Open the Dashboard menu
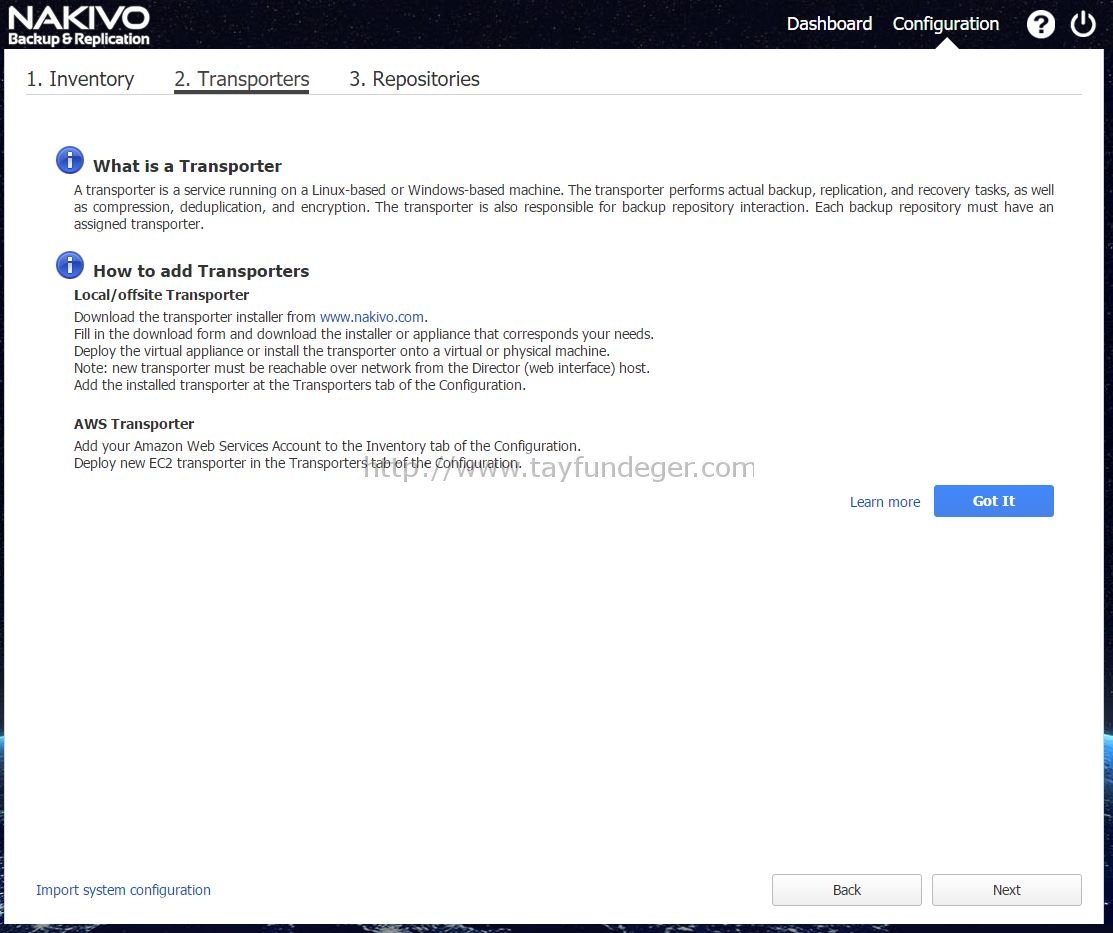 (x=829, y=24)
